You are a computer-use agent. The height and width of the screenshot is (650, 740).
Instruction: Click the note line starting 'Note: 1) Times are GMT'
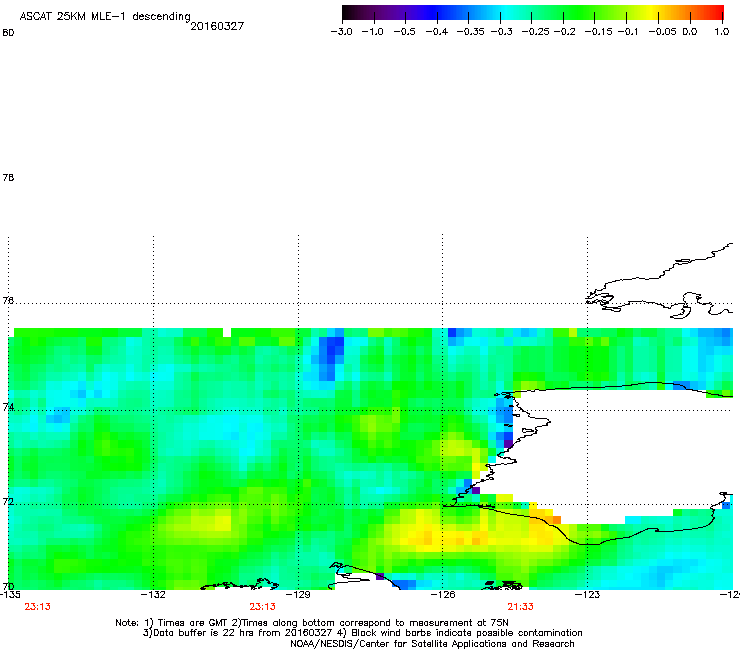312,623
